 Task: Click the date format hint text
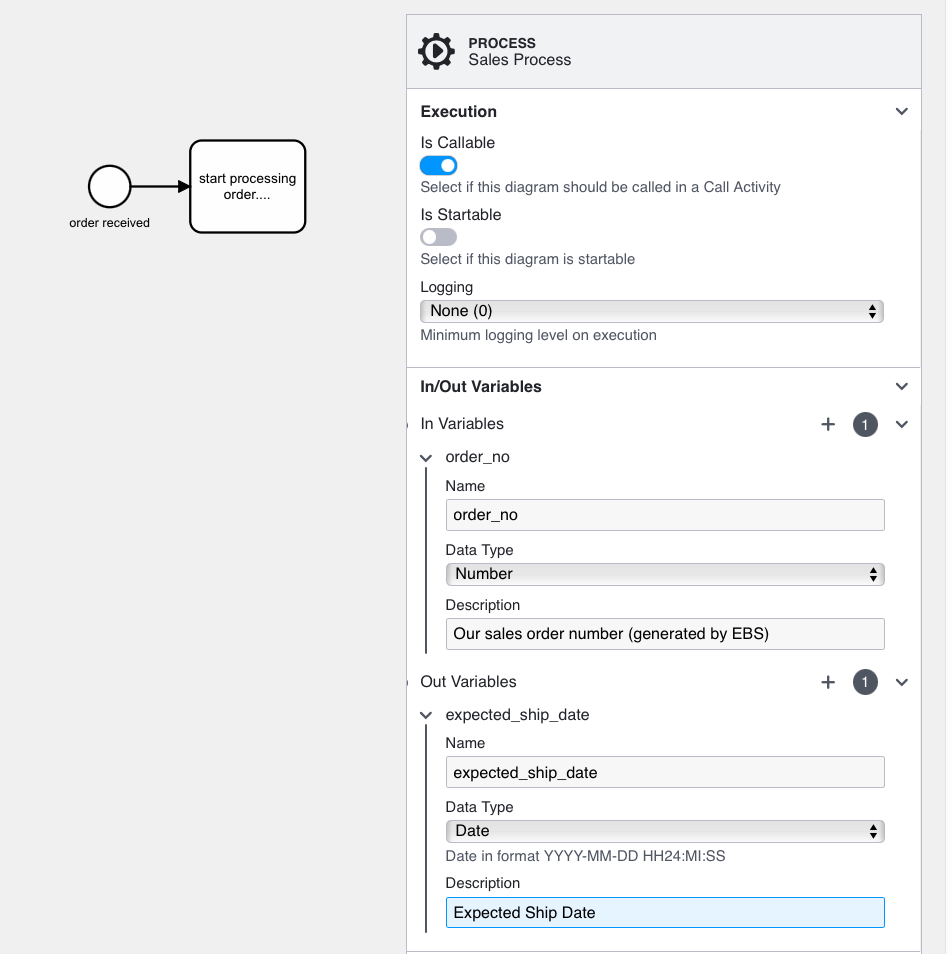click(585, 856)
